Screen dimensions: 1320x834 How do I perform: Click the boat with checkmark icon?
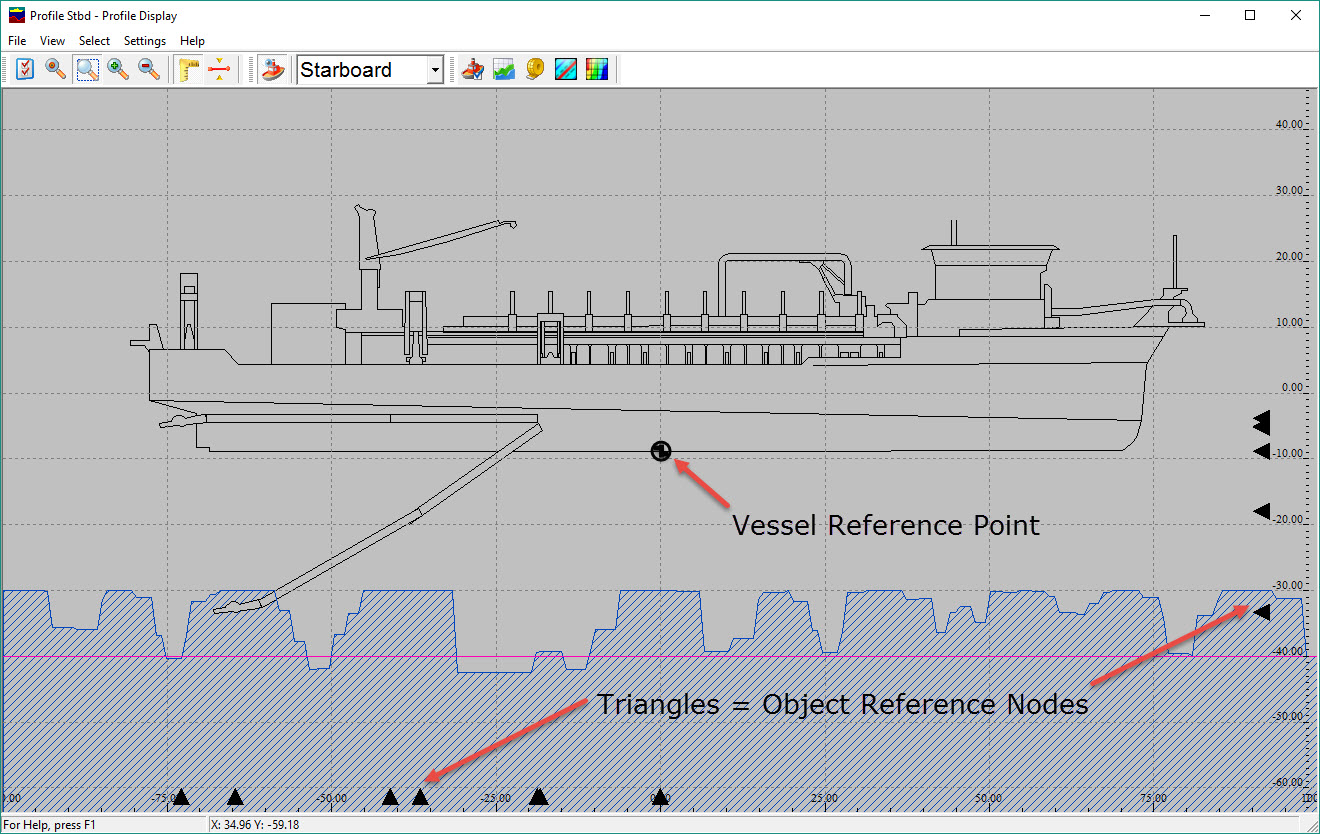pyautogui.click(x=473, y=69)
